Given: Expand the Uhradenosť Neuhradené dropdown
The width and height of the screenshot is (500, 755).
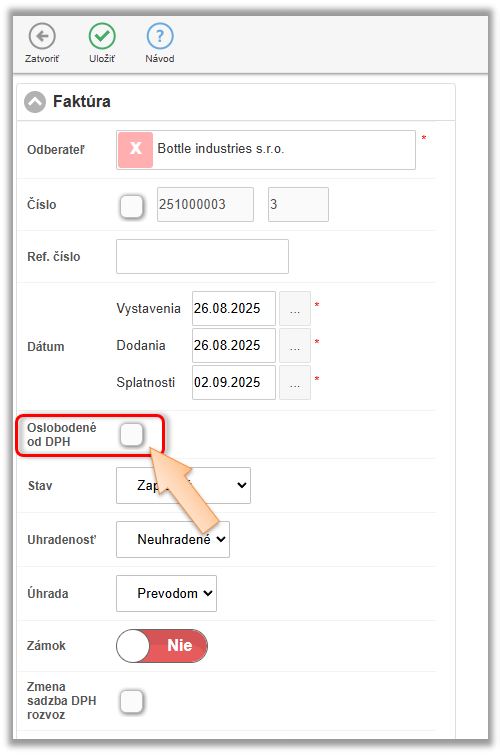Looking at the screenshot, I should tap(173, 539).
